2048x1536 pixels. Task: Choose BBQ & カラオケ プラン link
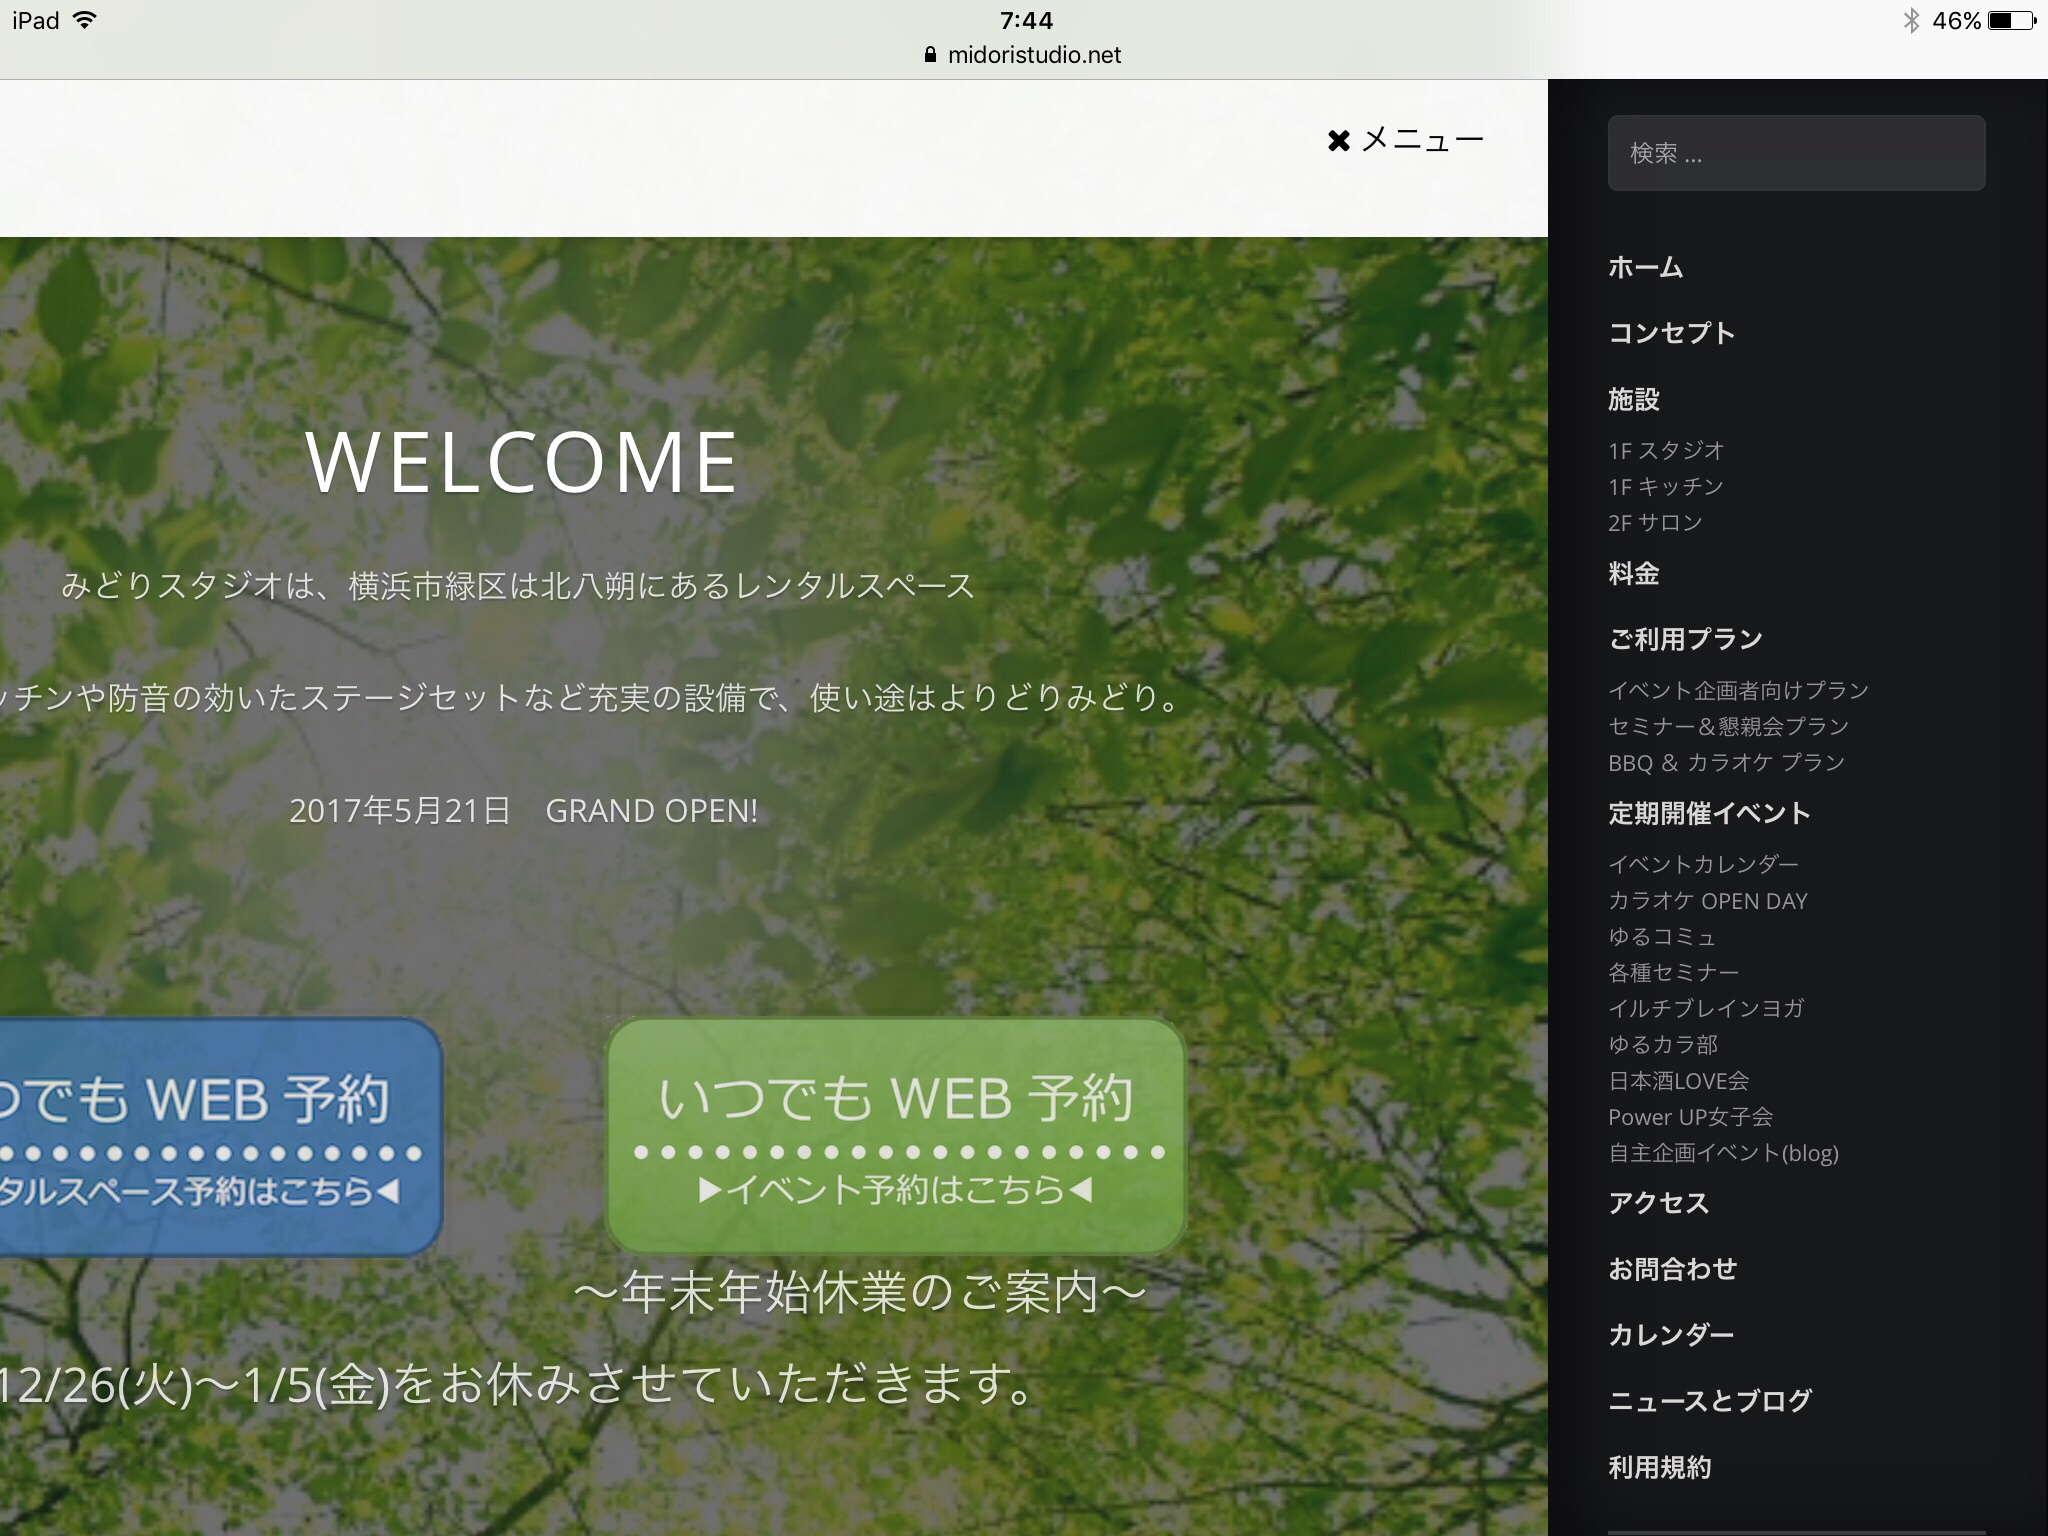[x=1726, y=763]
